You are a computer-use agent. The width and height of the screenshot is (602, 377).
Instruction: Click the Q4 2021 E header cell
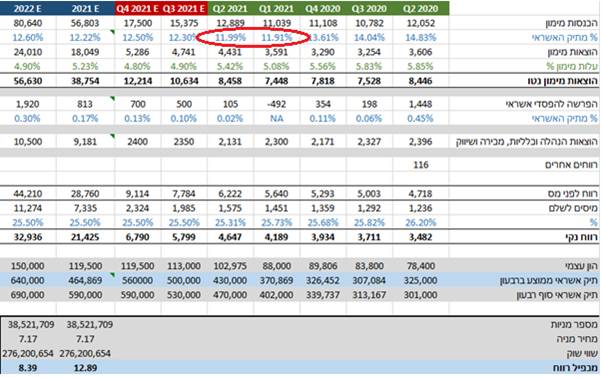click(138, 8)
